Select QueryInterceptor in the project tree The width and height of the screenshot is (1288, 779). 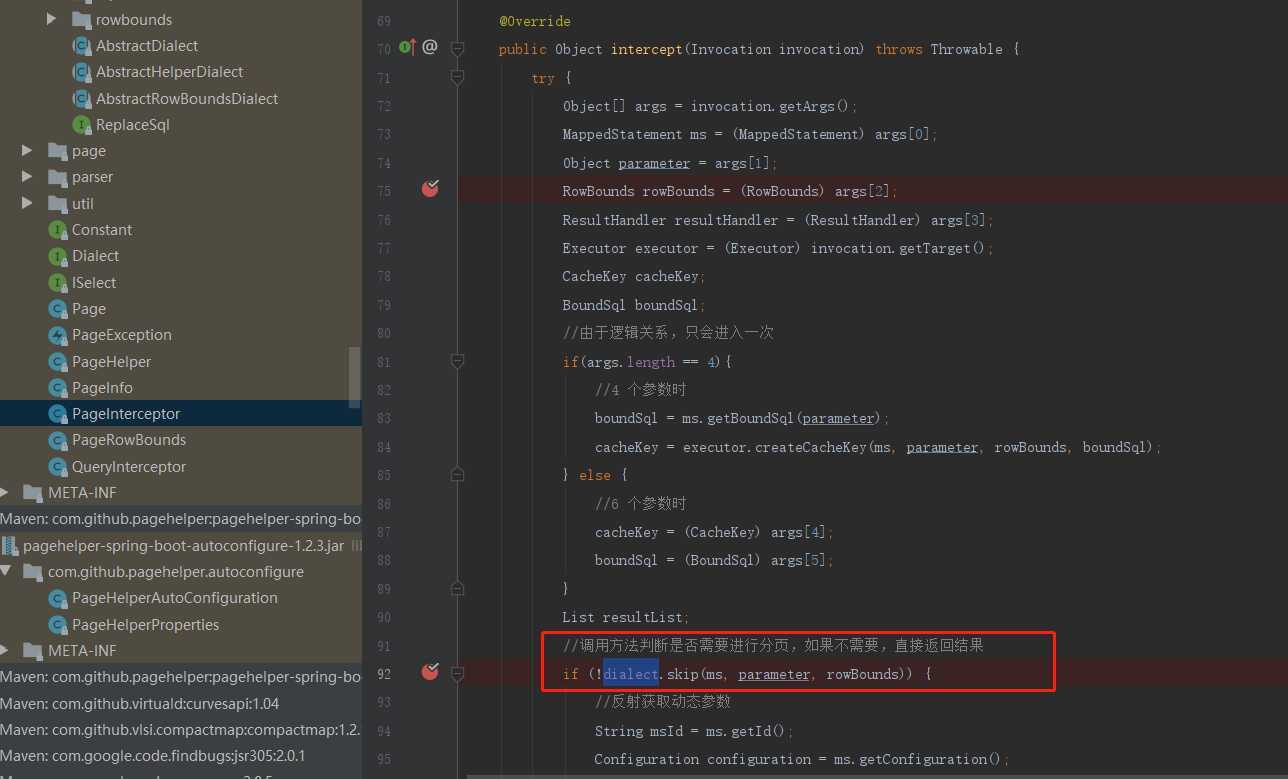coord(129,466)
